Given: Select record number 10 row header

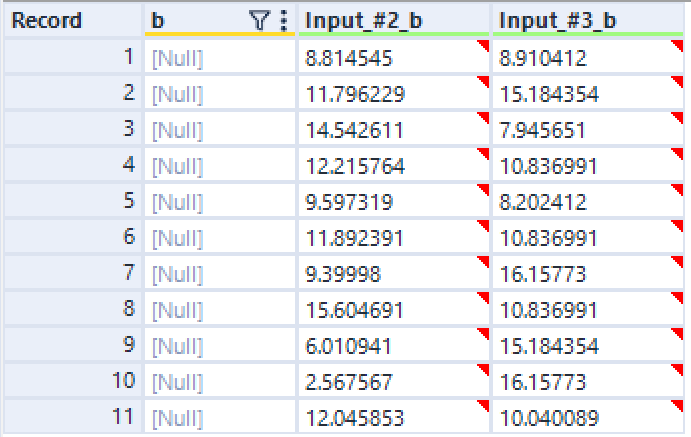Looking at the screenshot, I should 73,381.
